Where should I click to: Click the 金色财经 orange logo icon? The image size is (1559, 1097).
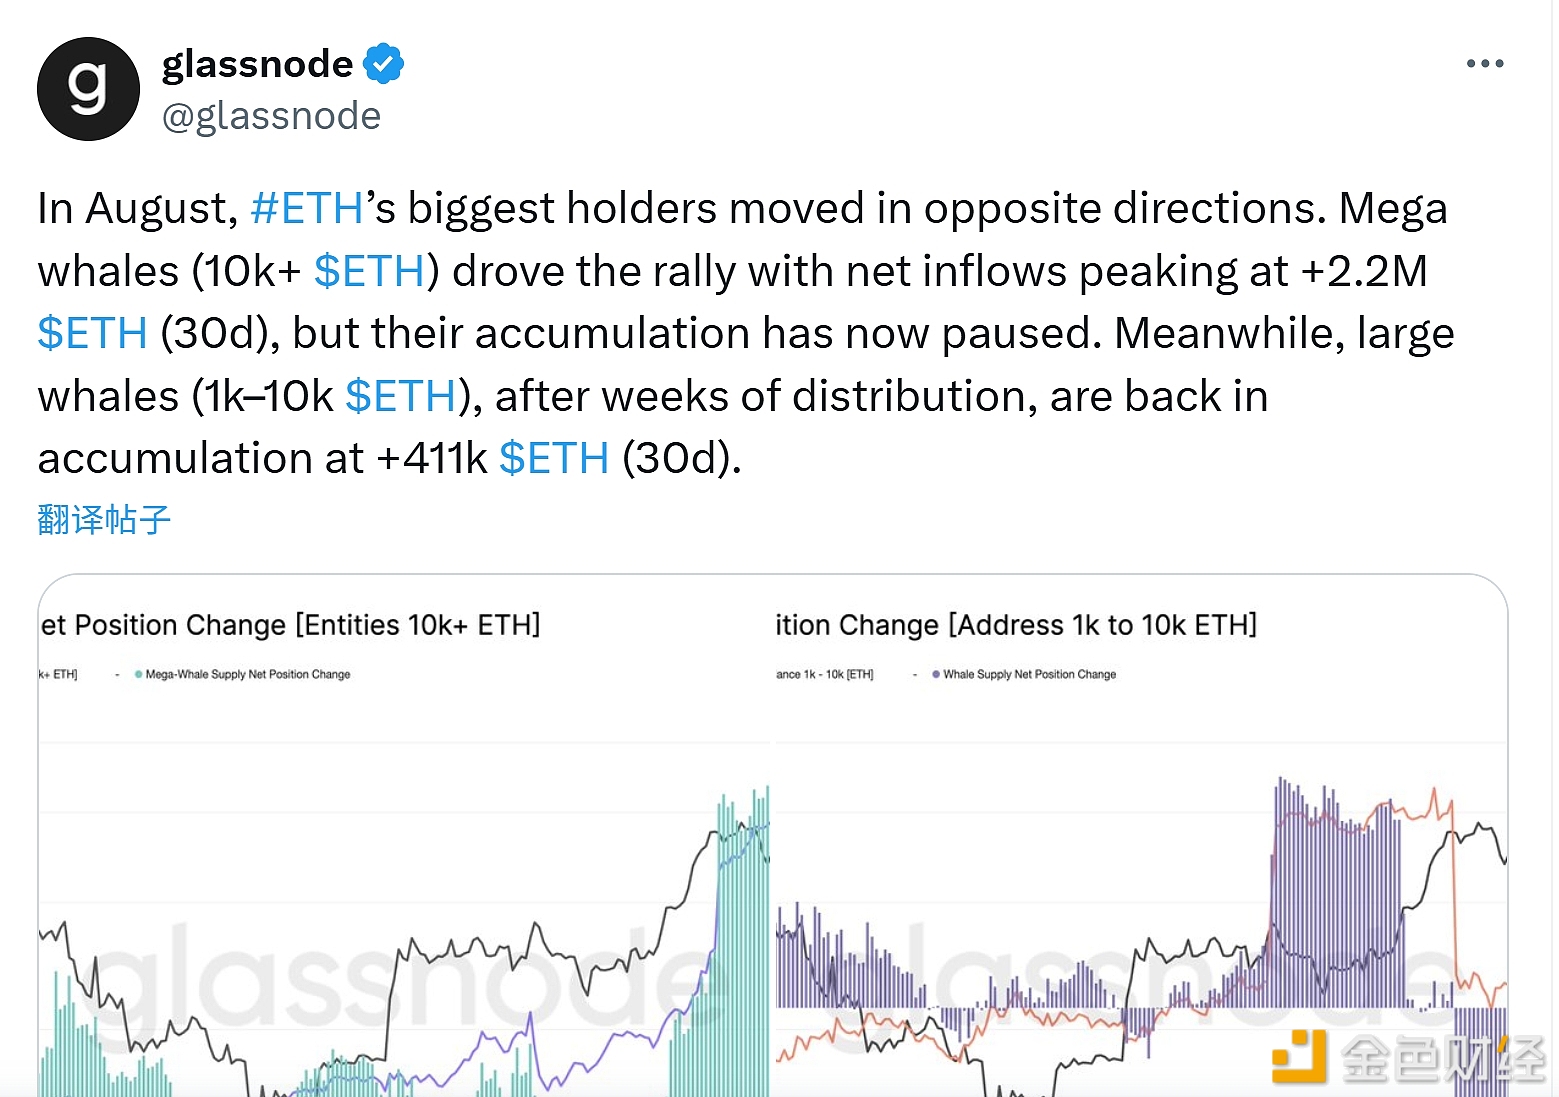click(x=1297, y=1057)
